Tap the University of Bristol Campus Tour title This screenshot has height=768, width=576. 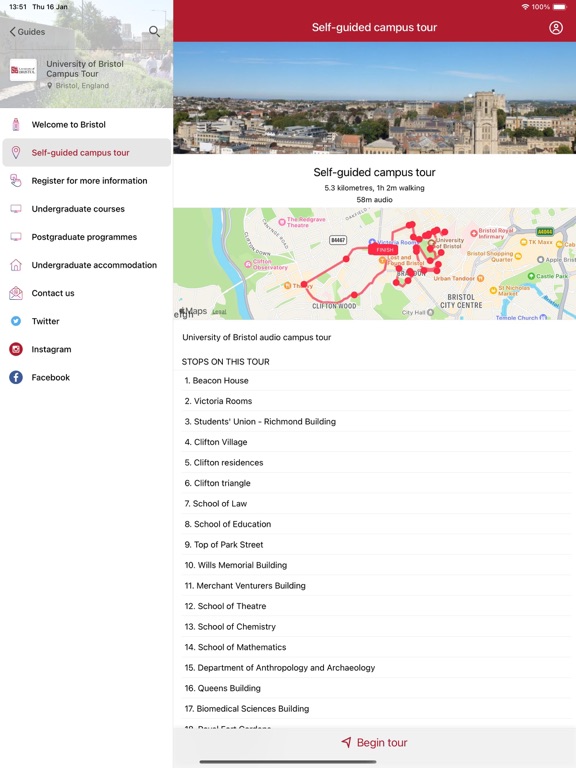coord(85,69)
